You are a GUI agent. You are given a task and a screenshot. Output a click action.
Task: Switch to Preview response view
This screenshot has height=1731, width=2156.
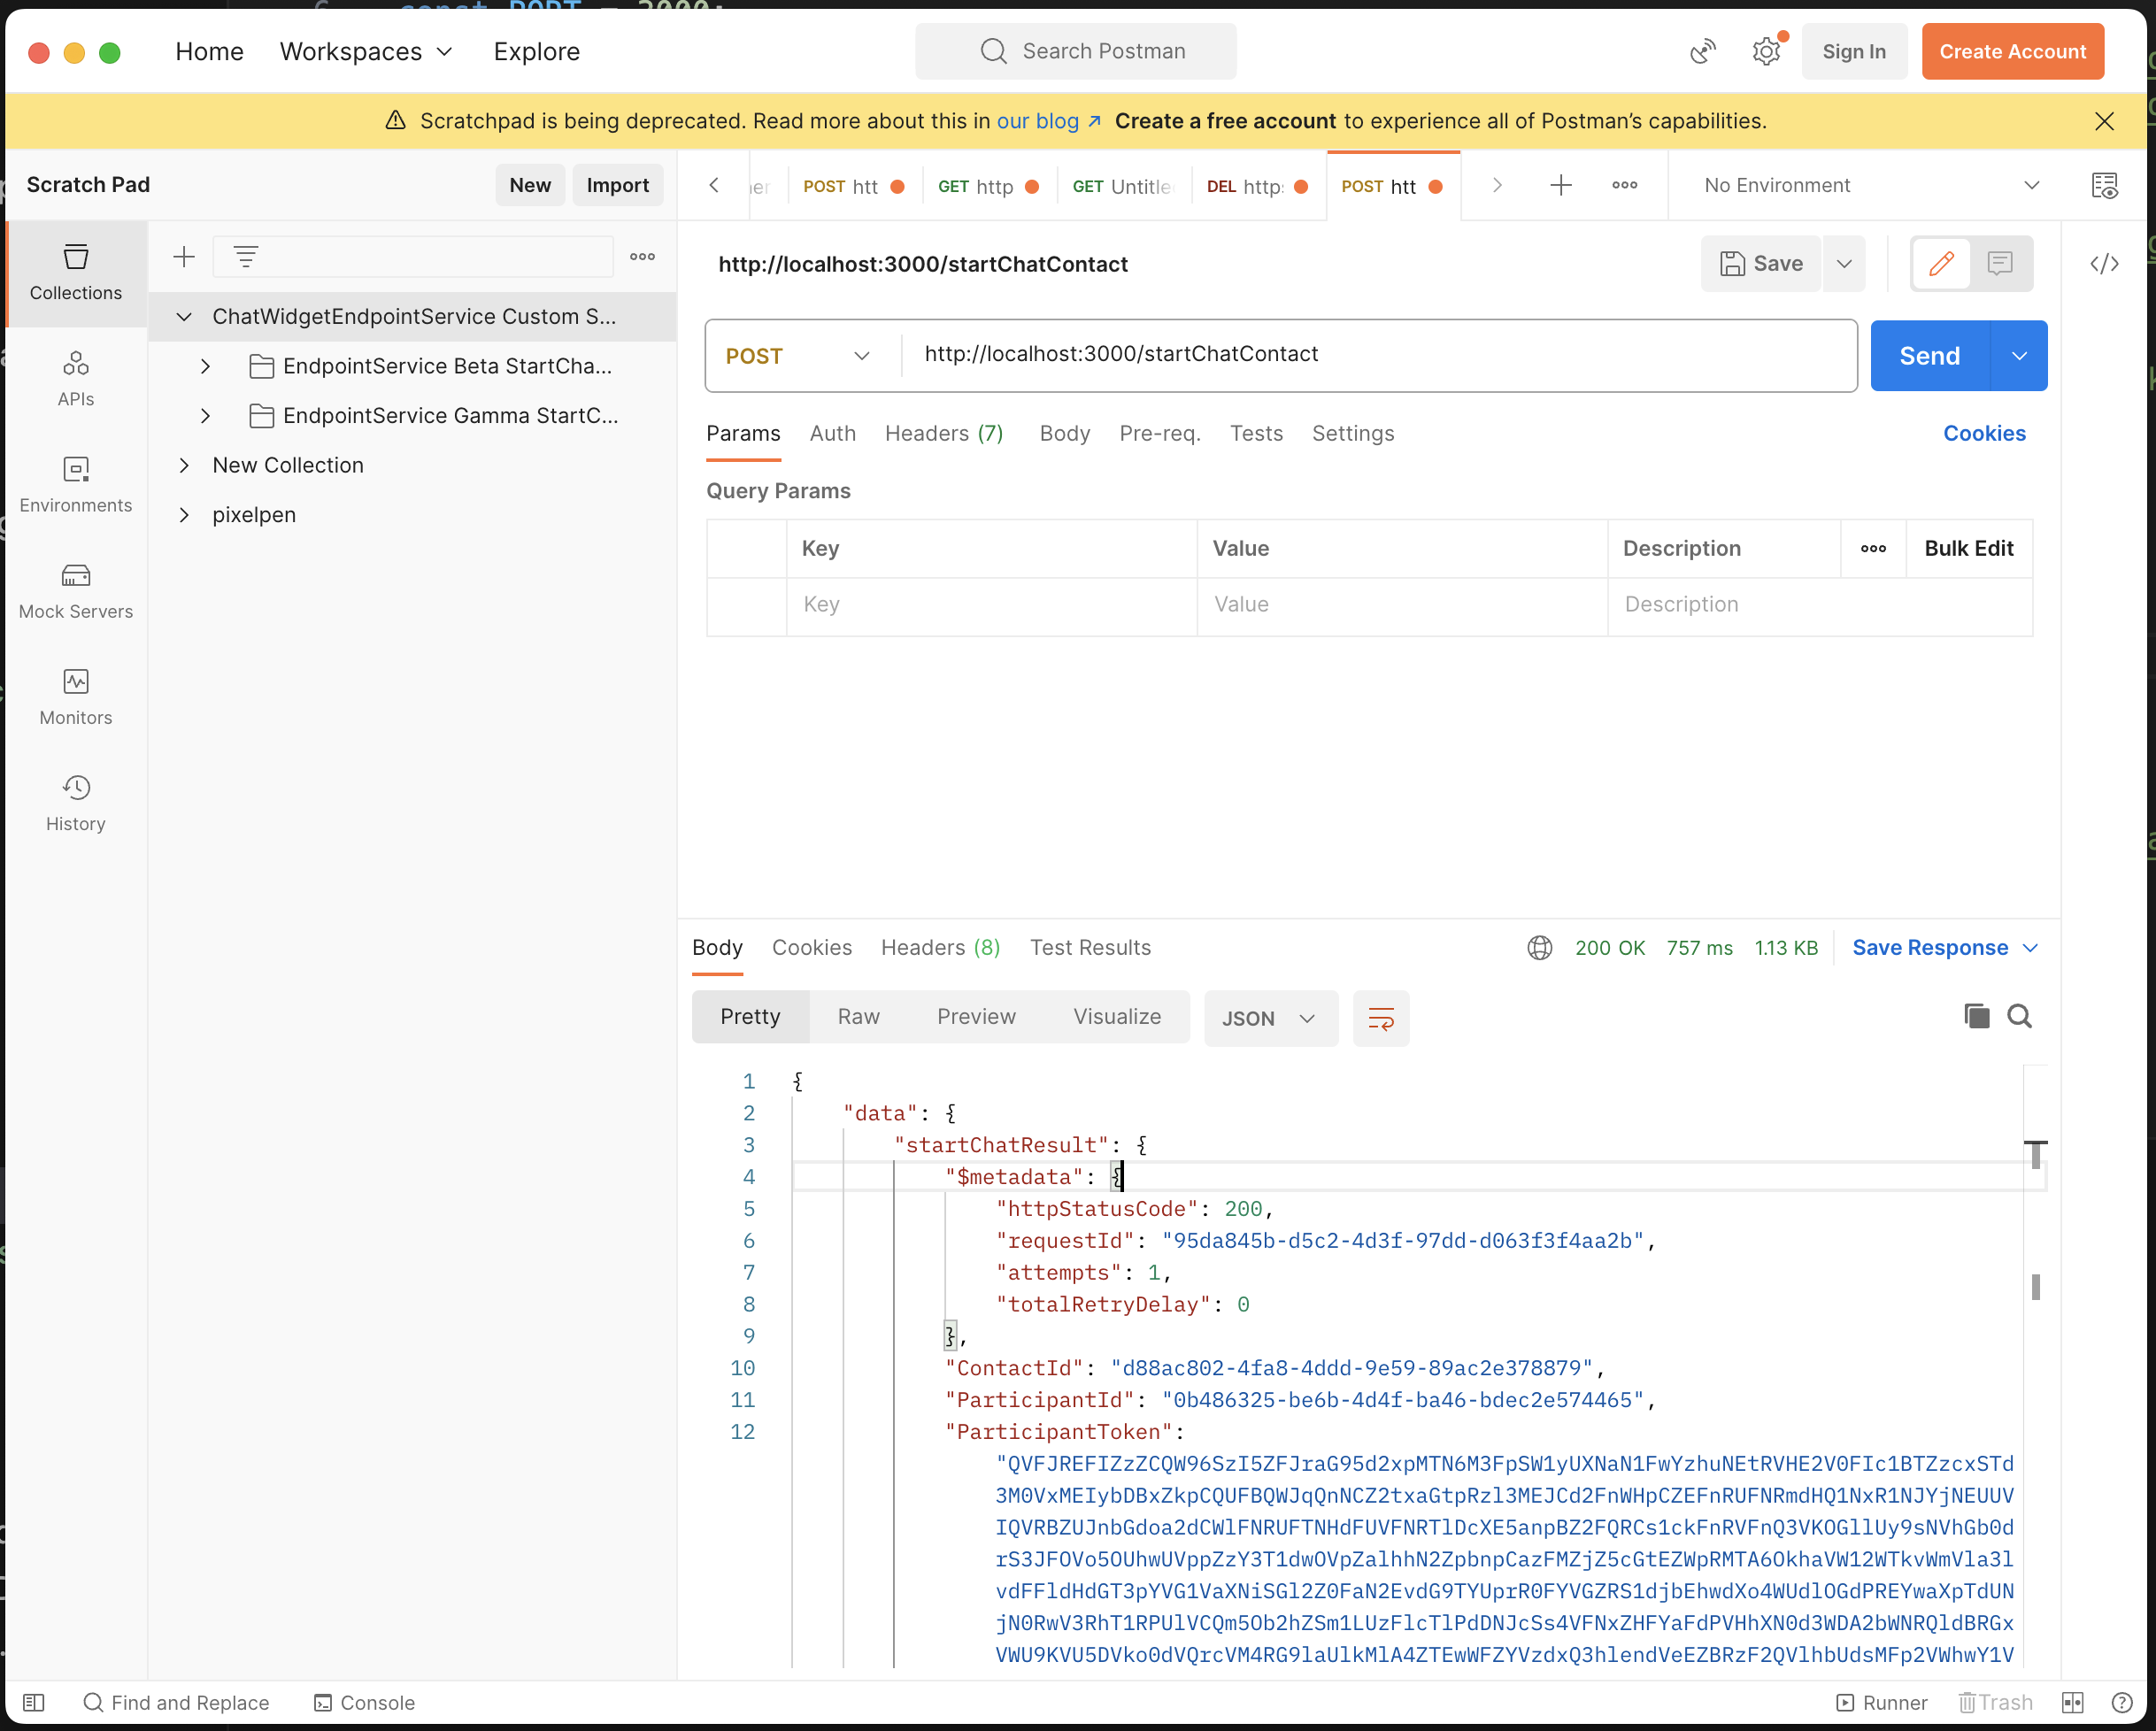(x=976, y=1016)
